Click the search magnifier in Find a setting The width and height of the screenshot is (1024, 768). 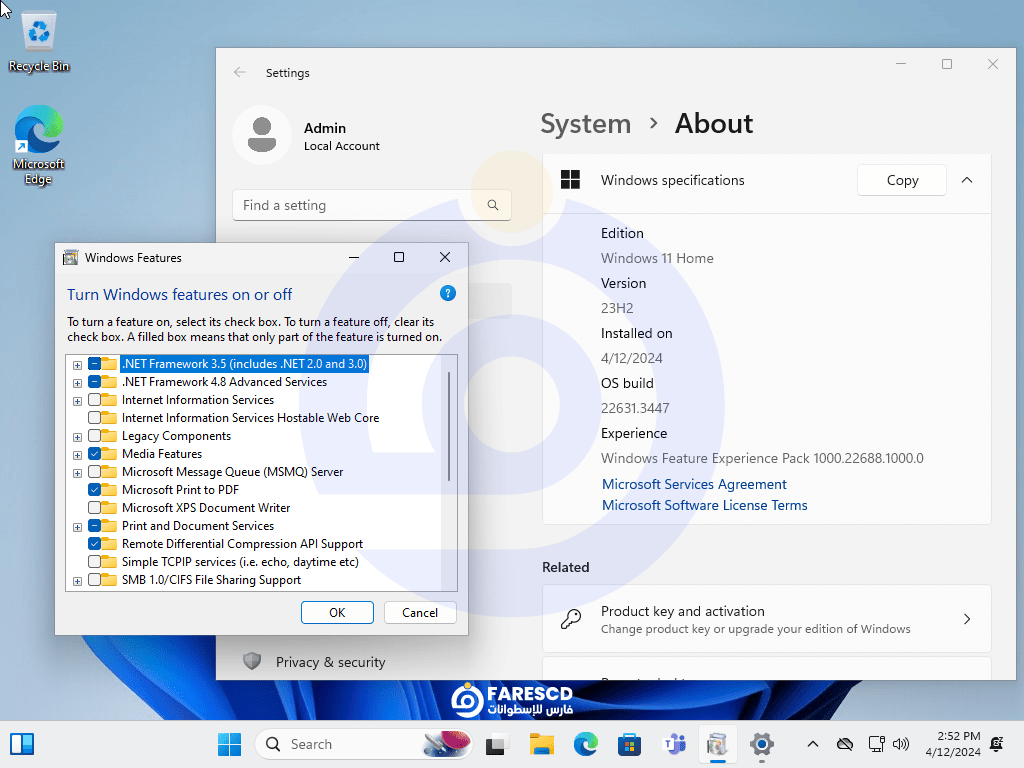pyautogui.click(x=493, y=205)
